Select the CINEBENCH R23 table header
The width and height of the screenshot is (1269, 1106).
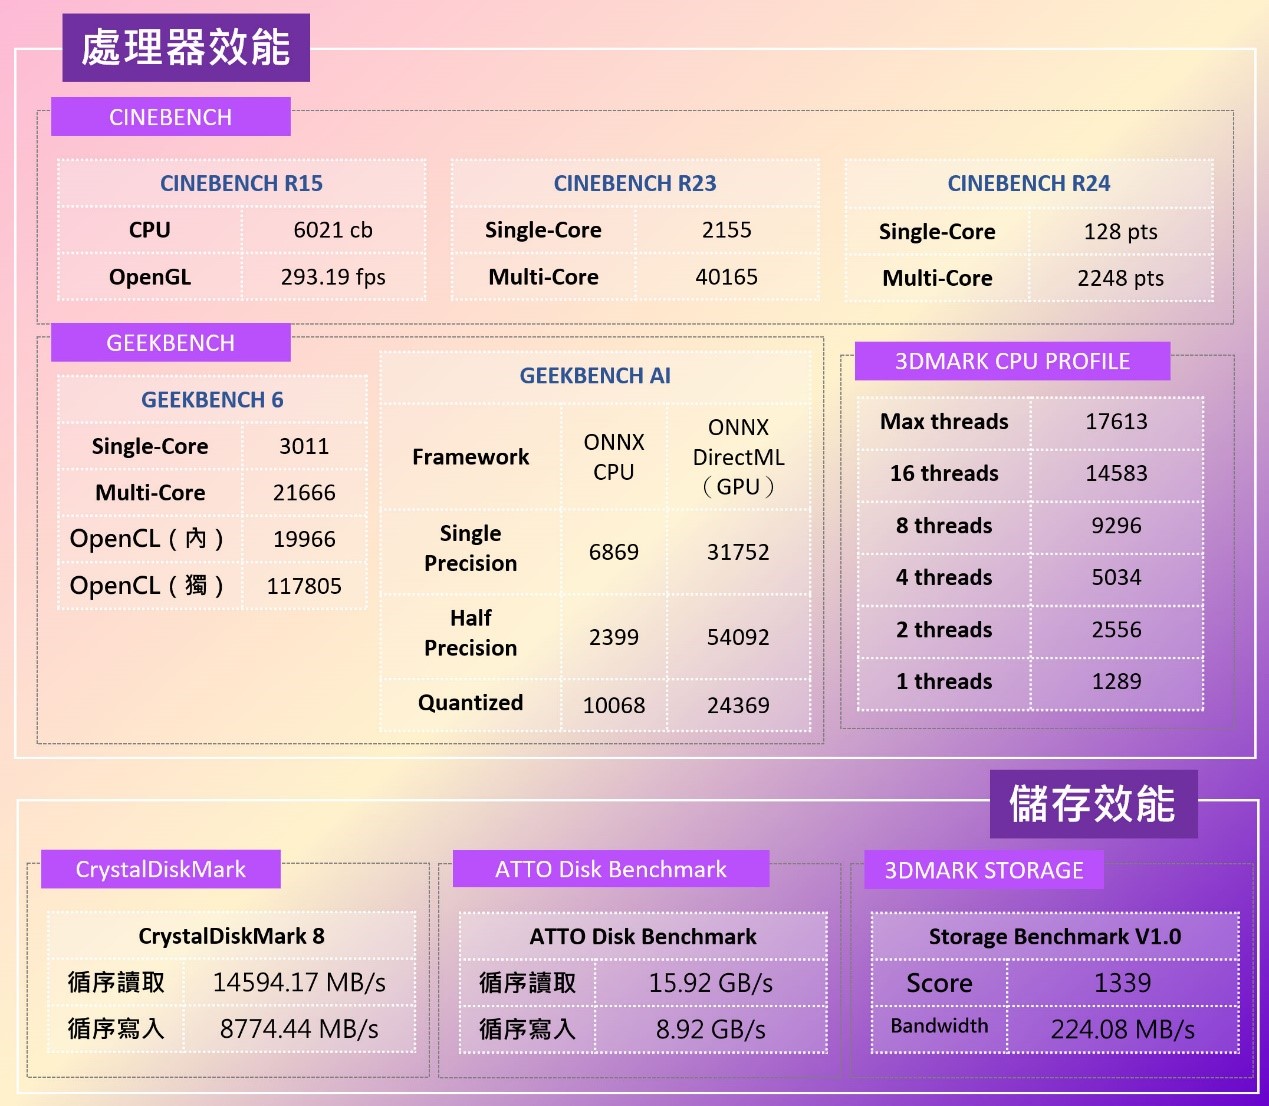click(635, 183)
